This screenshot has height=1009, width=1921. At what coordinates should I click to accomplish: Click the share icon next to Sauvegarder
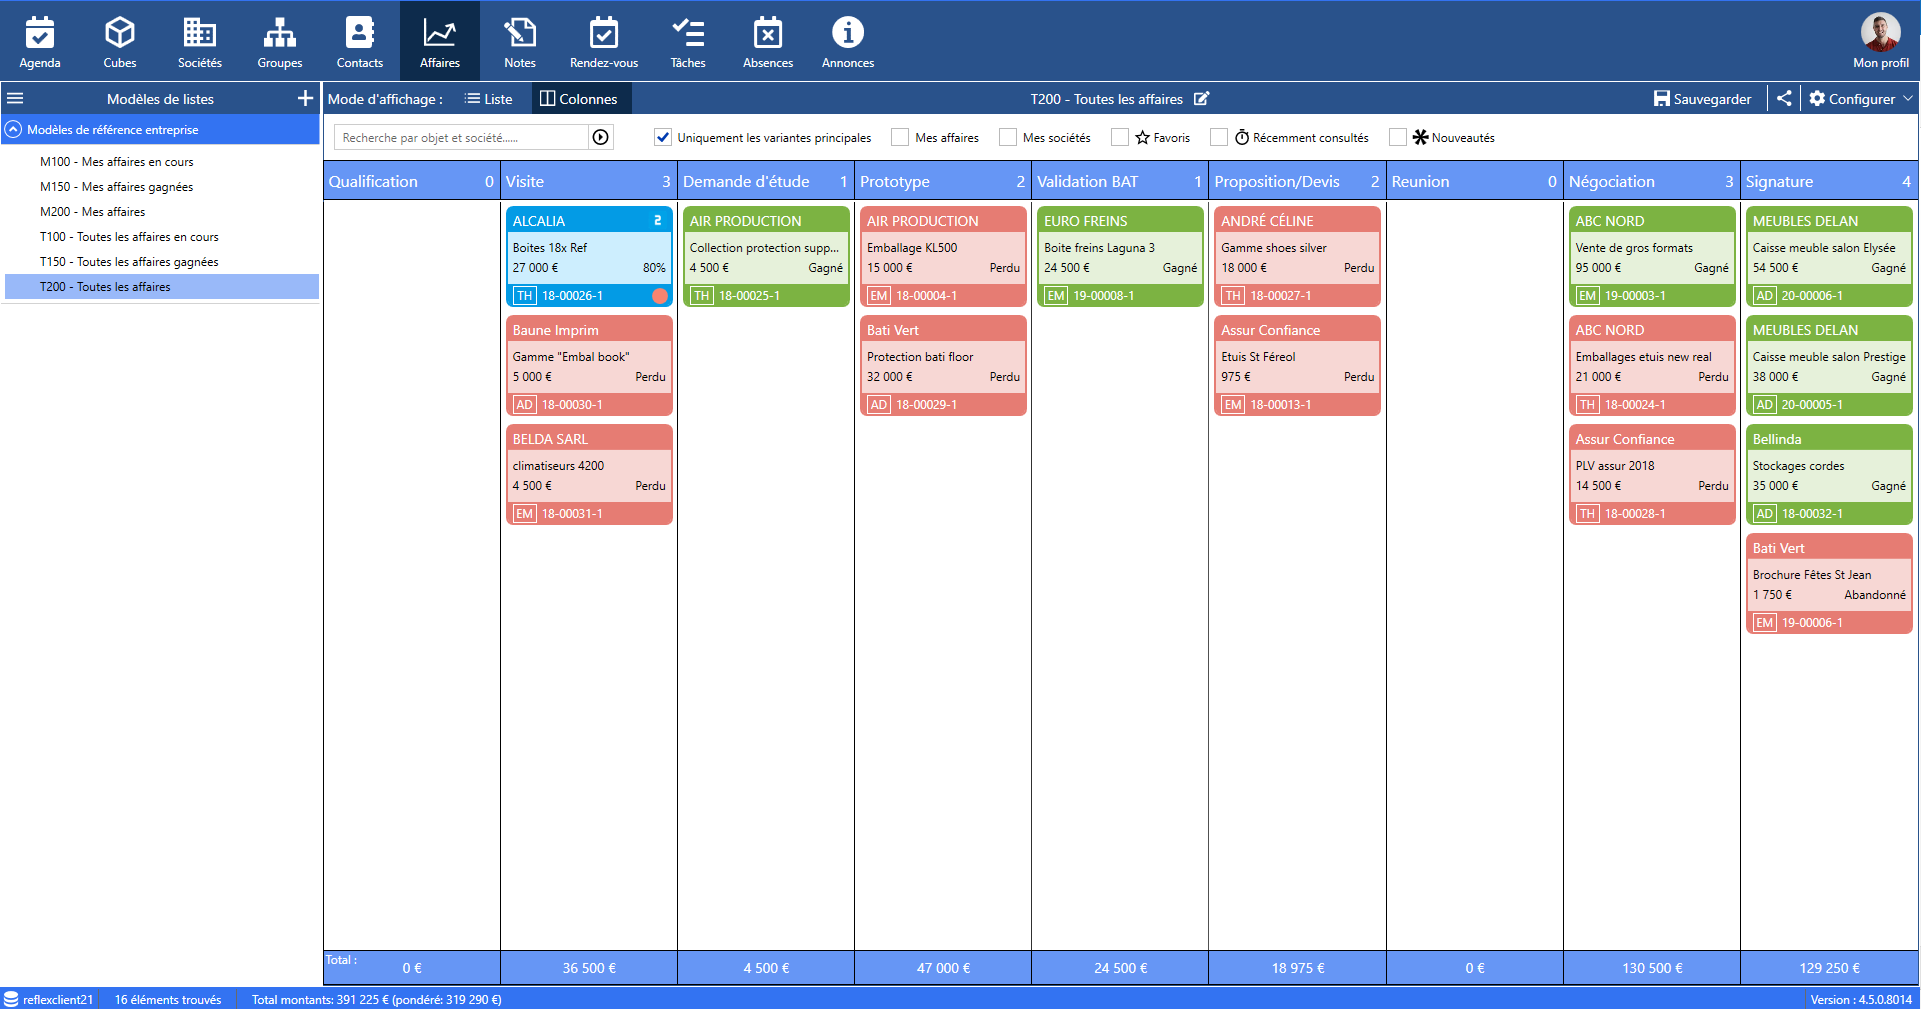pos(1784,98)
